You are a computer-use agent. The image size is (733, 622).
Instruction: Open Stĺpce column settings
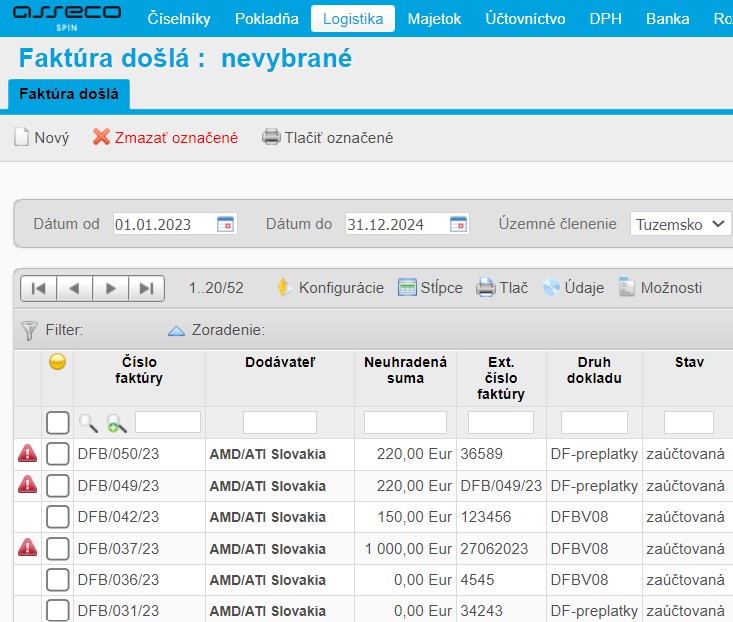point(430,288)
